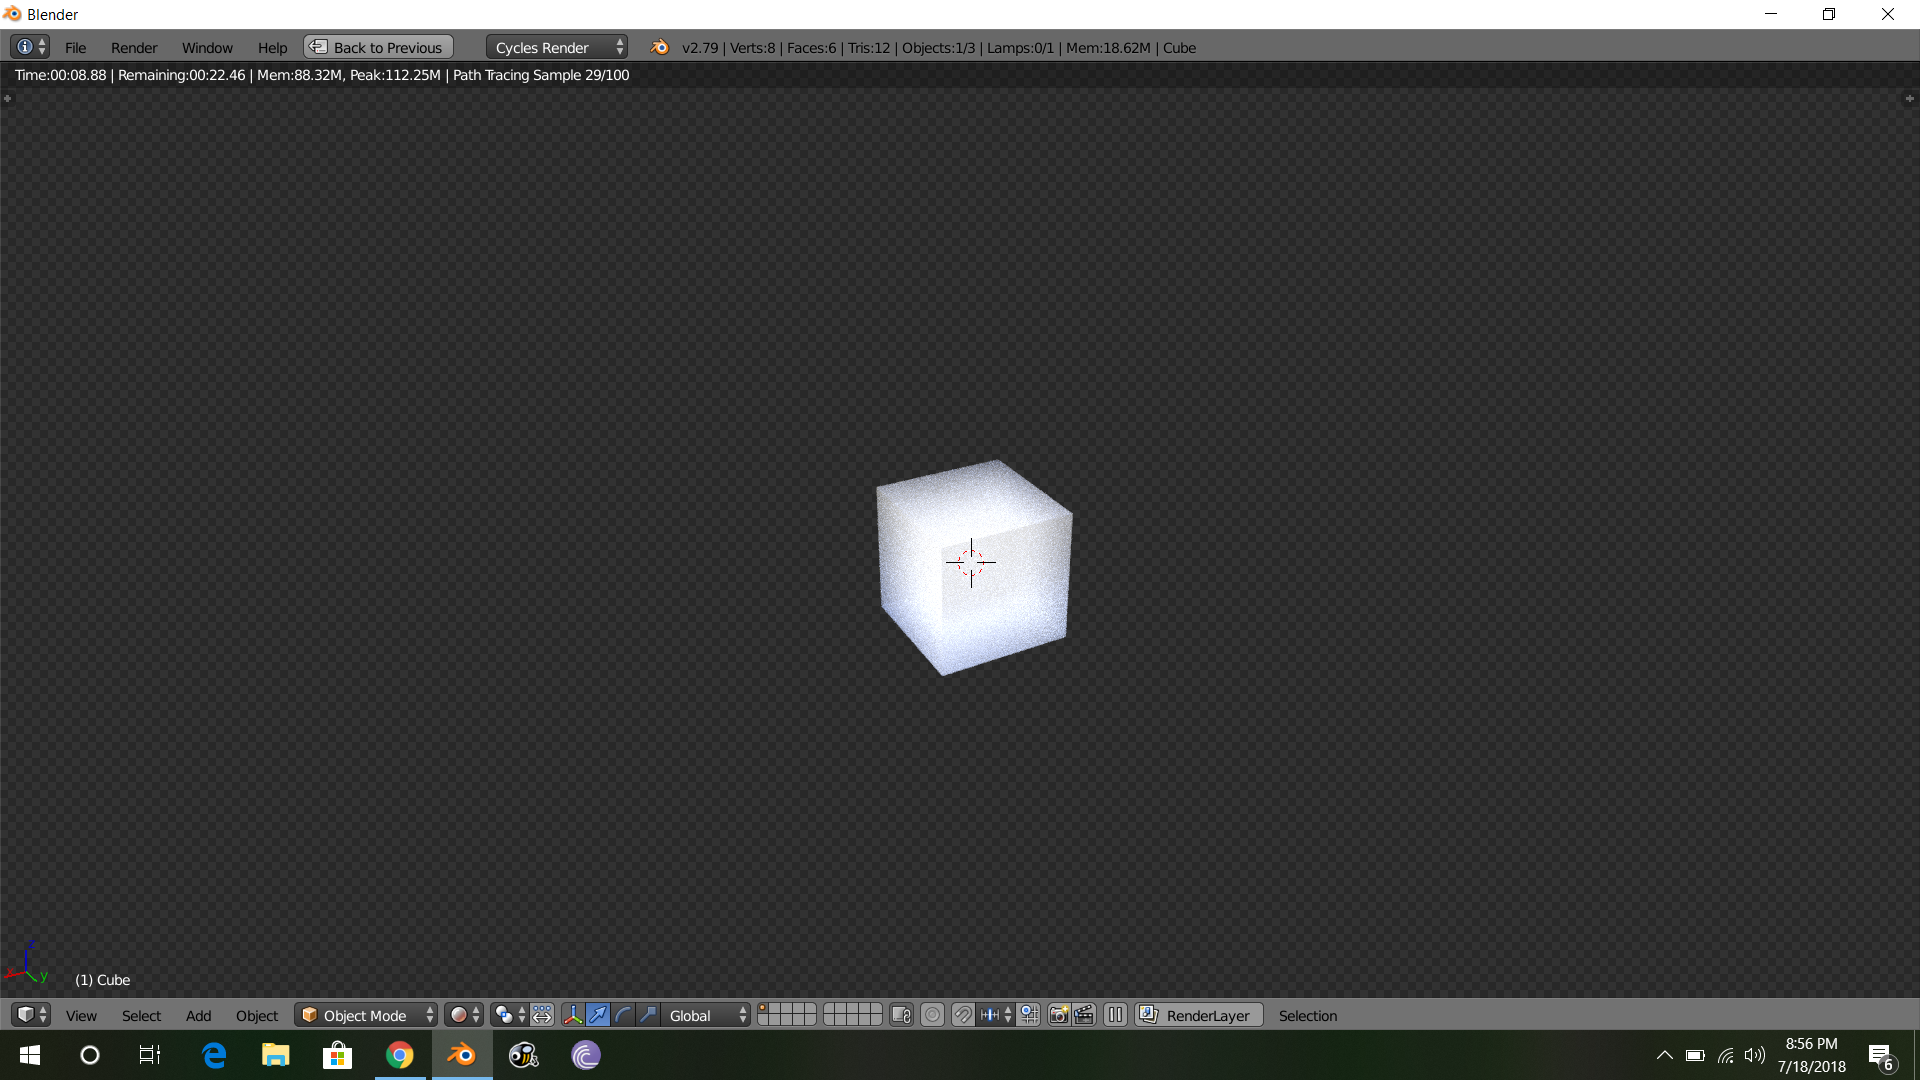Launch Microsoft Edge from taskbar
Screen dimensions: 1920x1080
214,1055
